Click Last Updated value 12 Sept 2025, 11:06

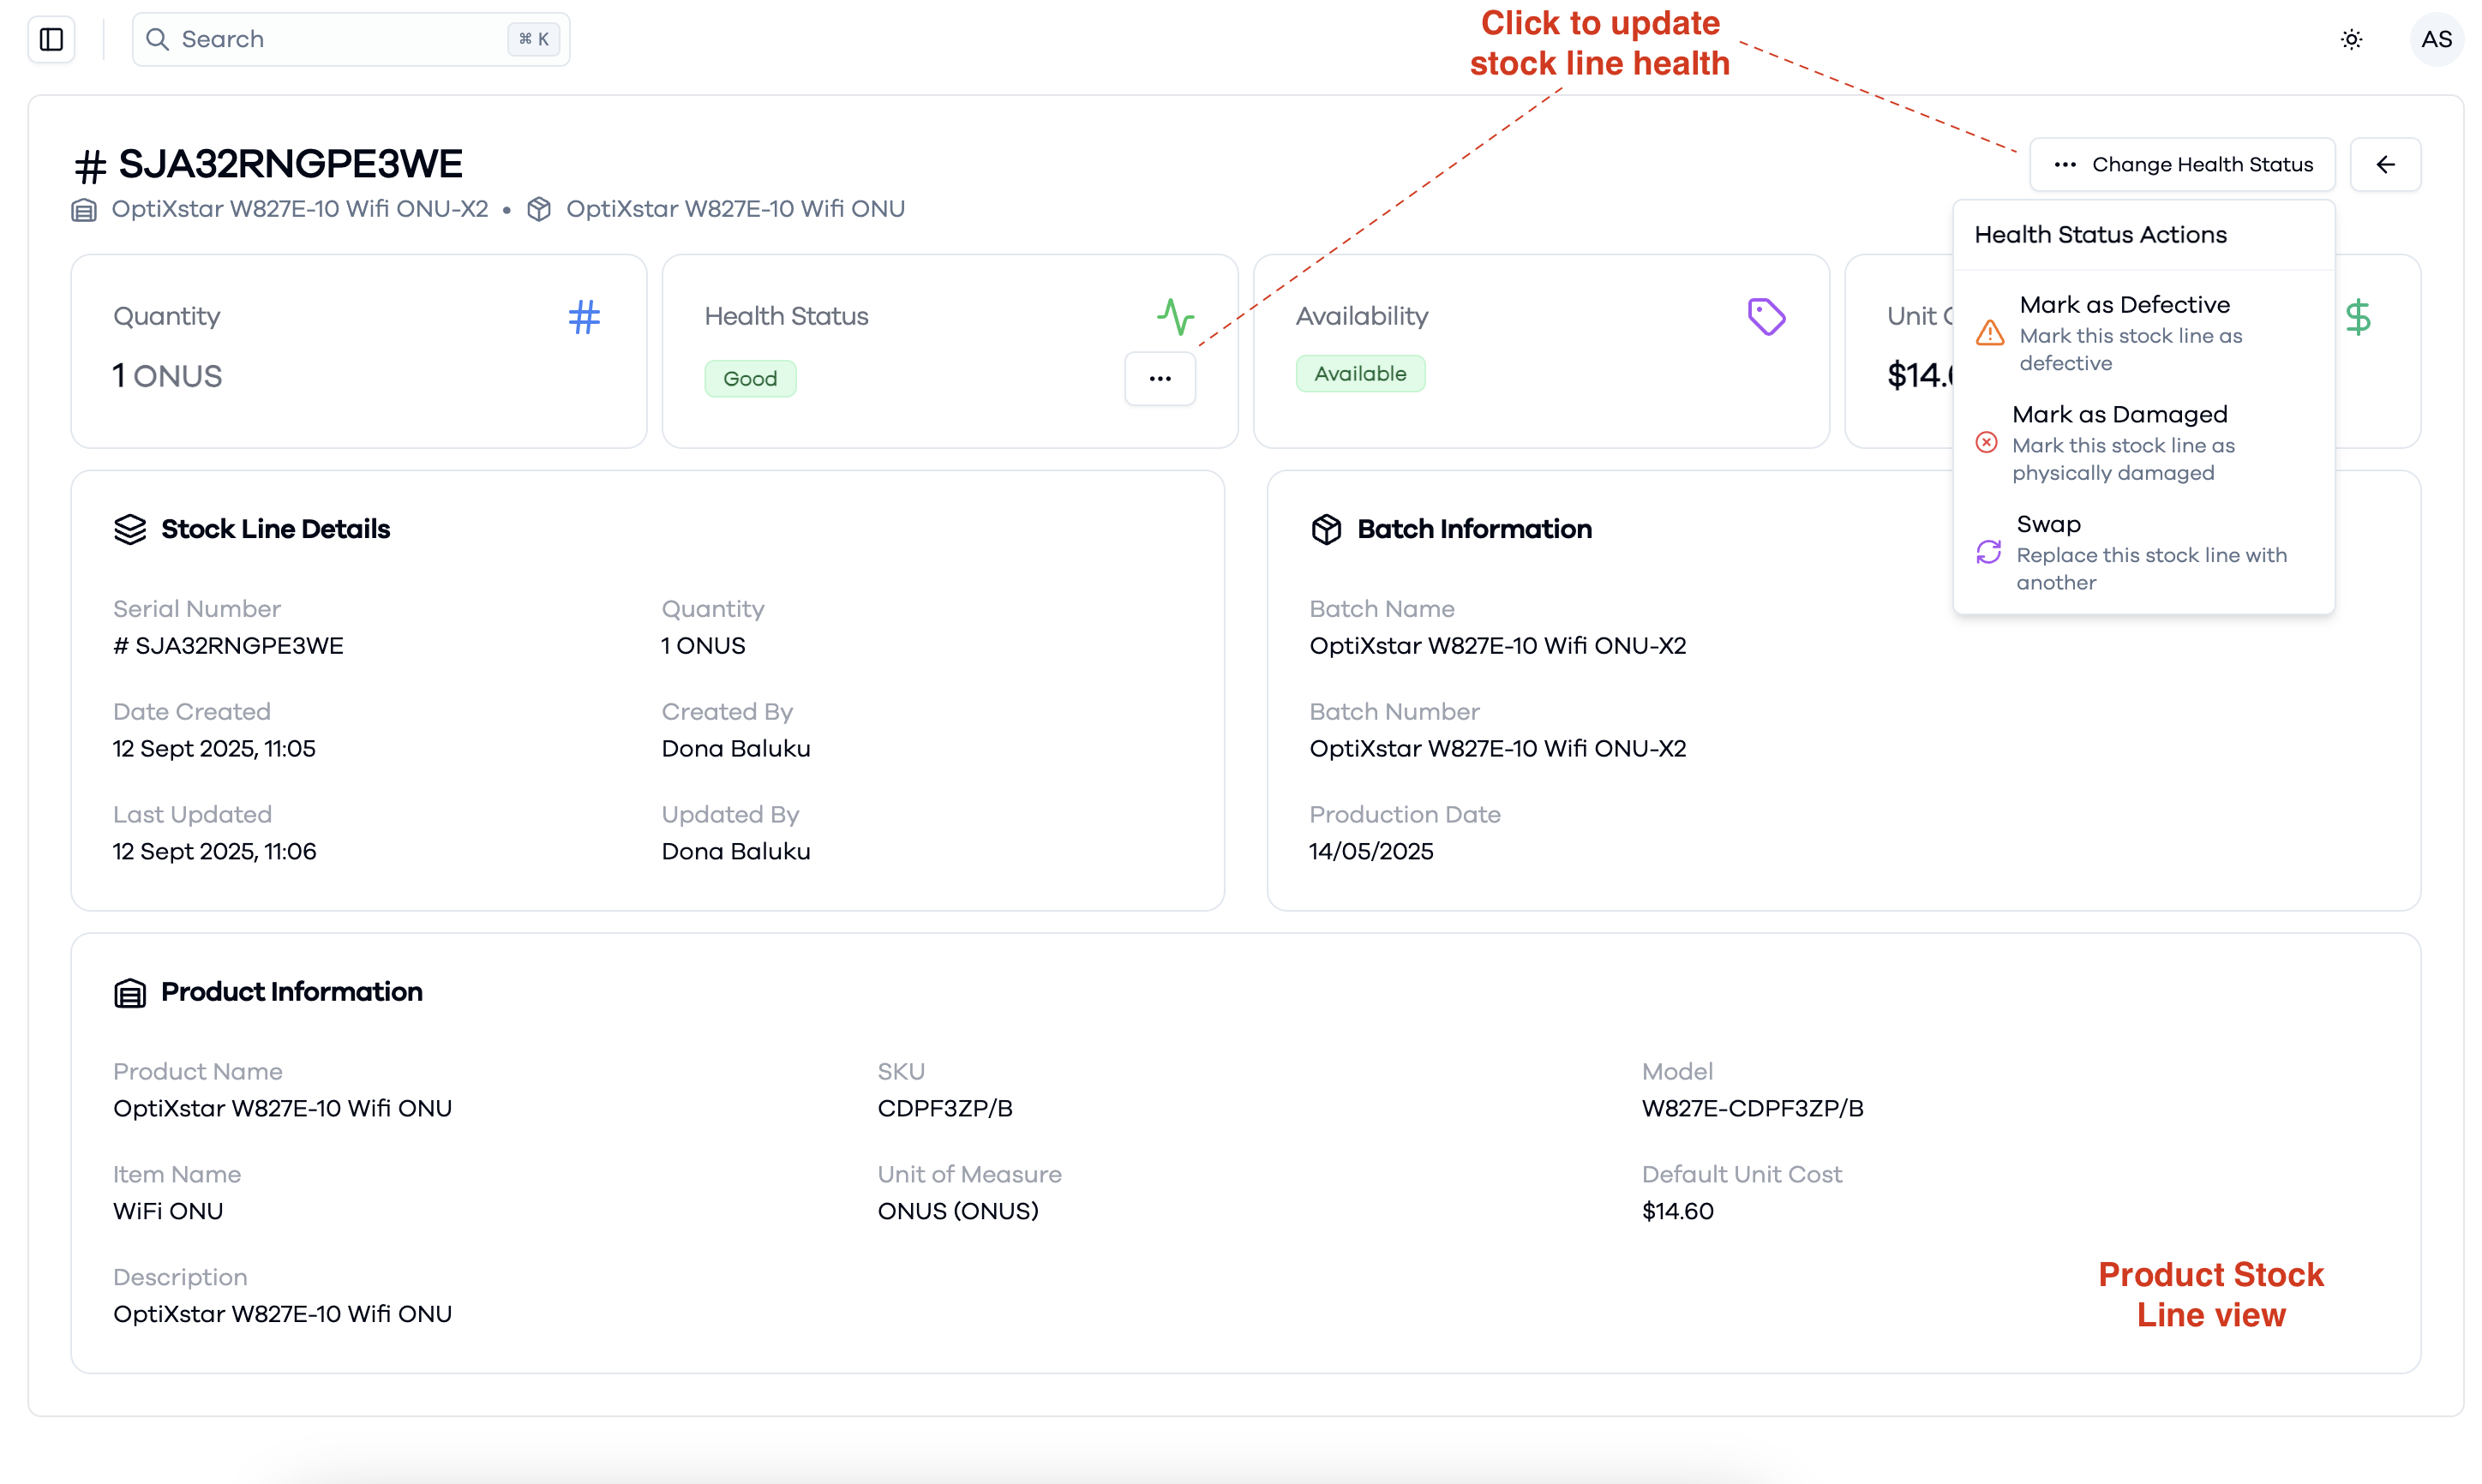tap(214, 852)
